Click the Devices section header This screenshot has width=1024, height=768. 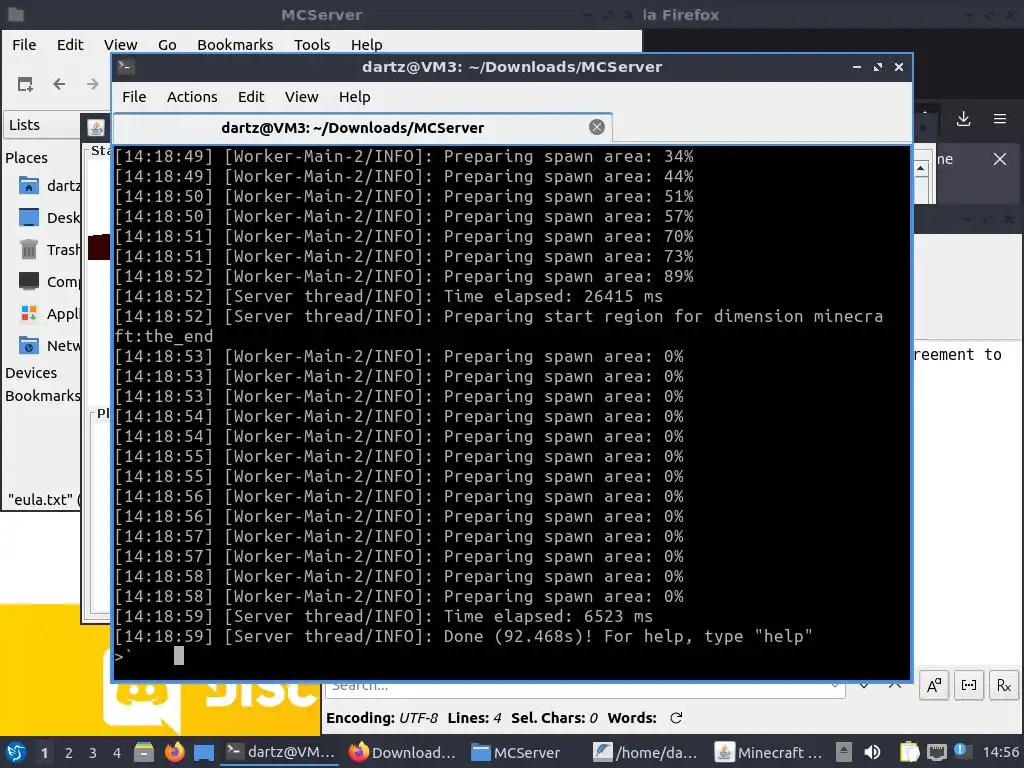coord(31,373)
